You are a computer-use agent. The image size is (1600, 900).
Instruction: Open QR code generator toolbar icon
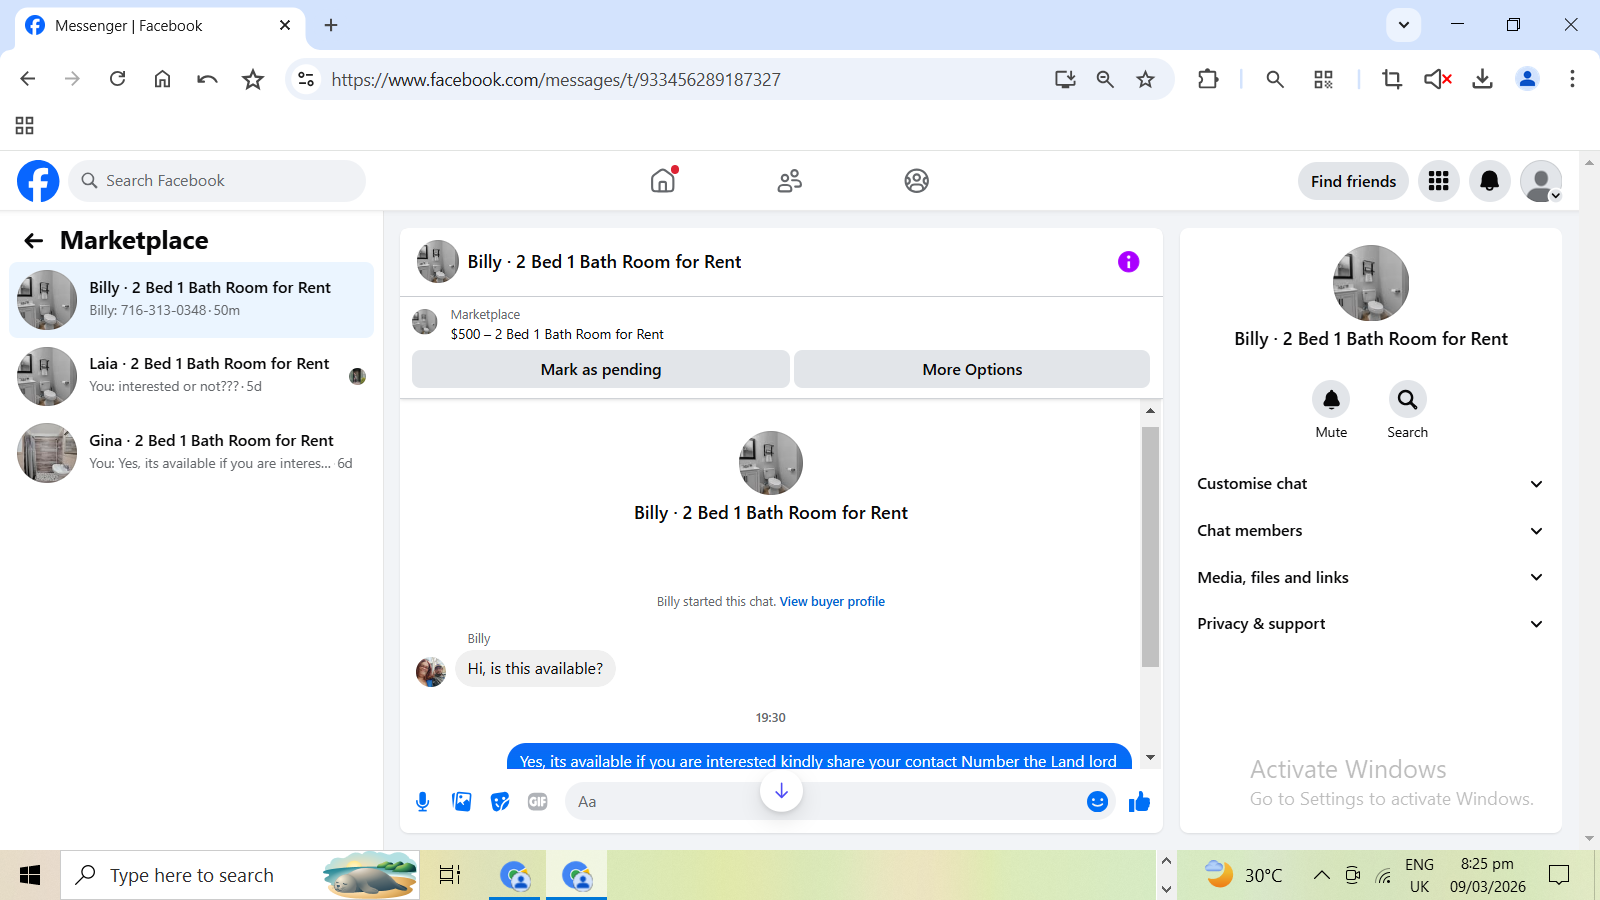1324,79
